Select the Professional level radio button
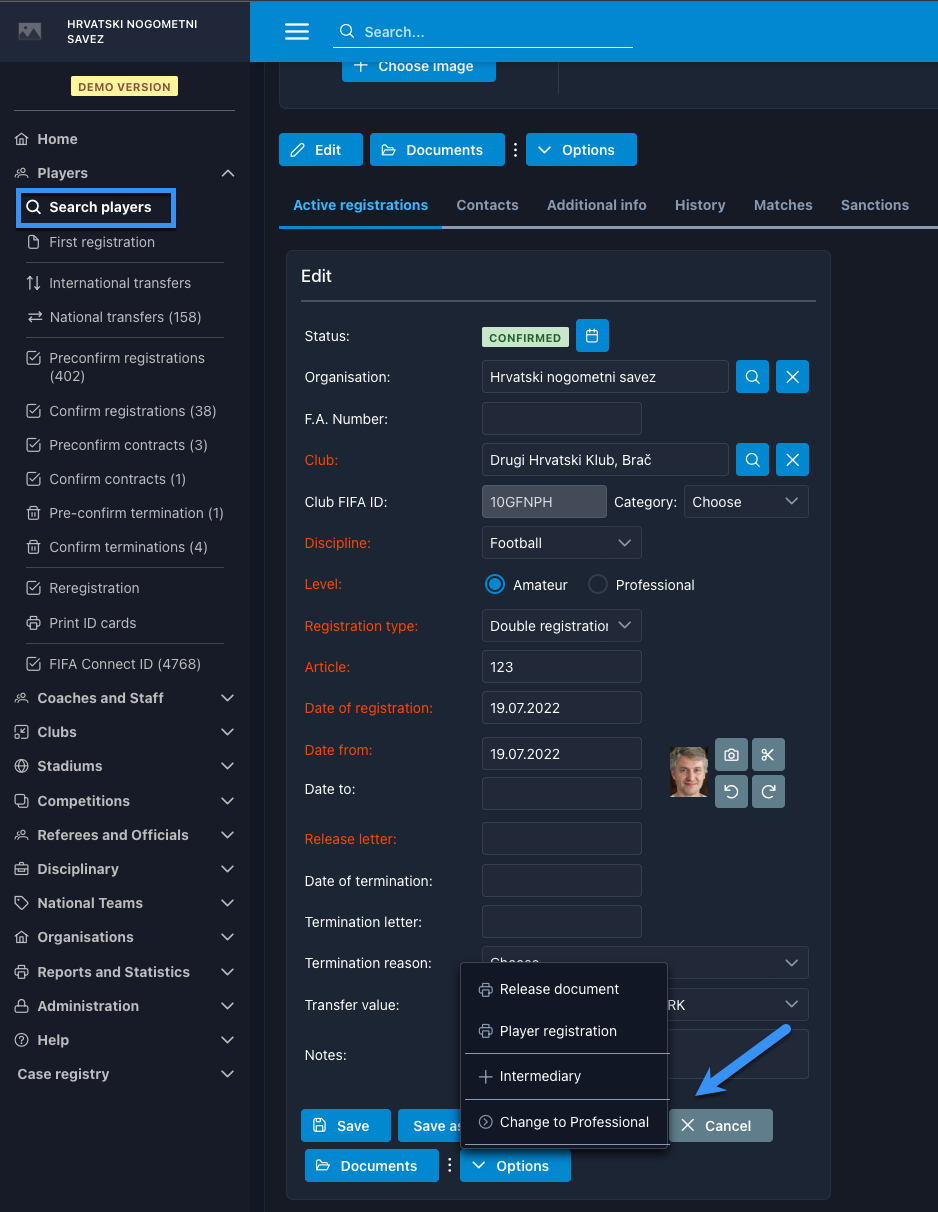The image size is (938, 1212). 598,585
